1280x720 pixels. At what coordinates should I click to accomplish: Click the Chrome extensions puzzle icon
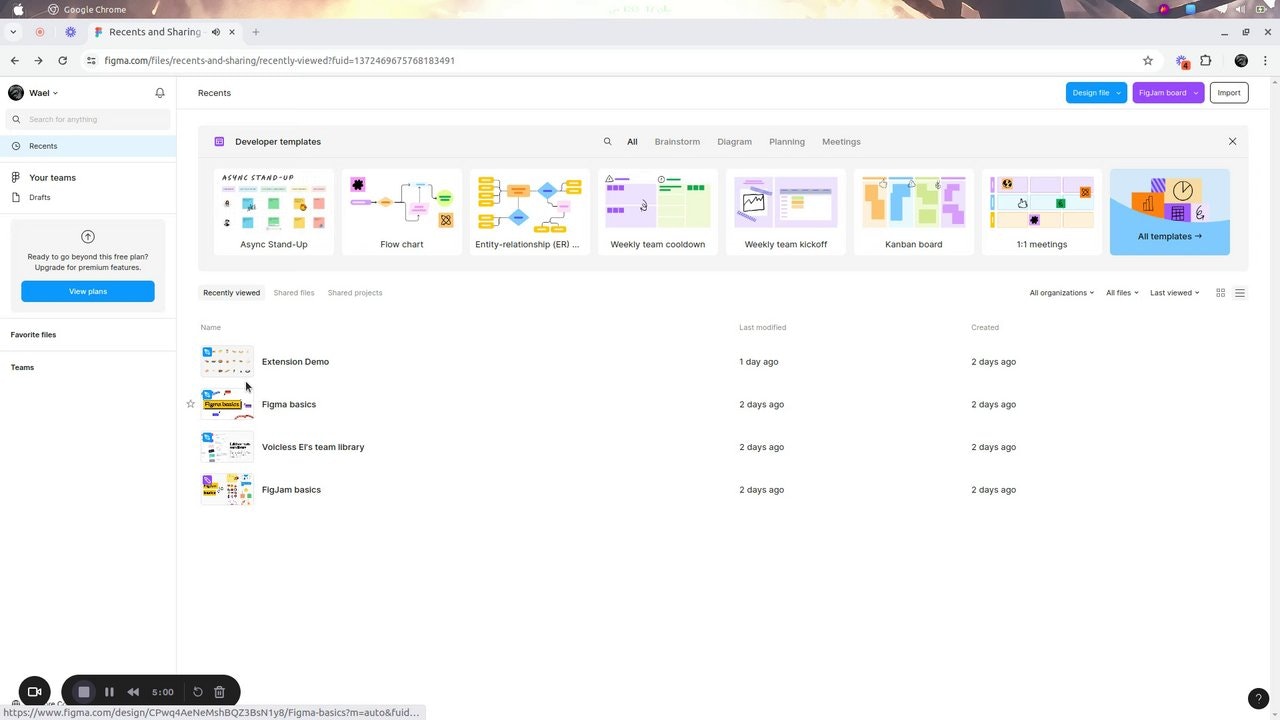coord(1206,60)
